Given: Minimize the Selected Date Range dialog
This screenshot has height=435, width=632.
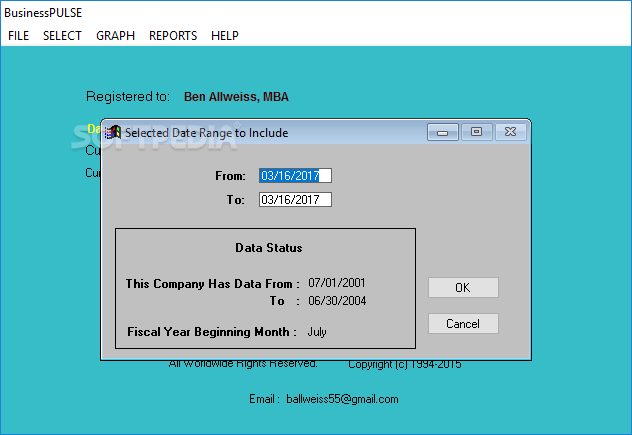Looking at the screenshot, I should [443, 132].
